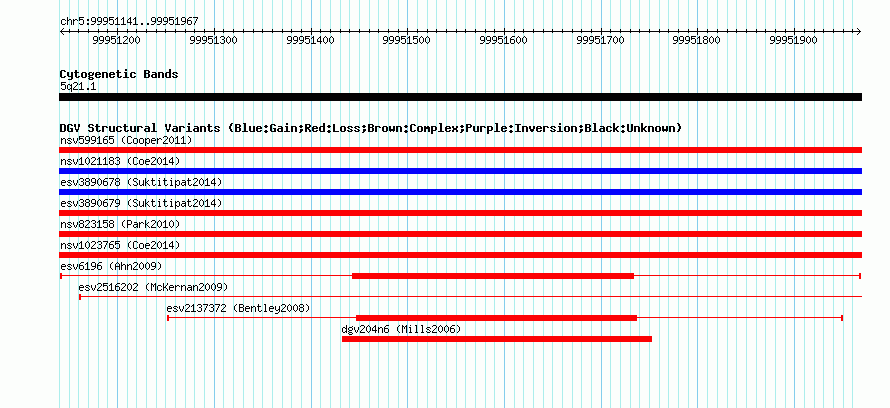This screenshot has height=408, width=890.
Task: Click the 5q21.1 band label
Action: click(x=78, y=87)
